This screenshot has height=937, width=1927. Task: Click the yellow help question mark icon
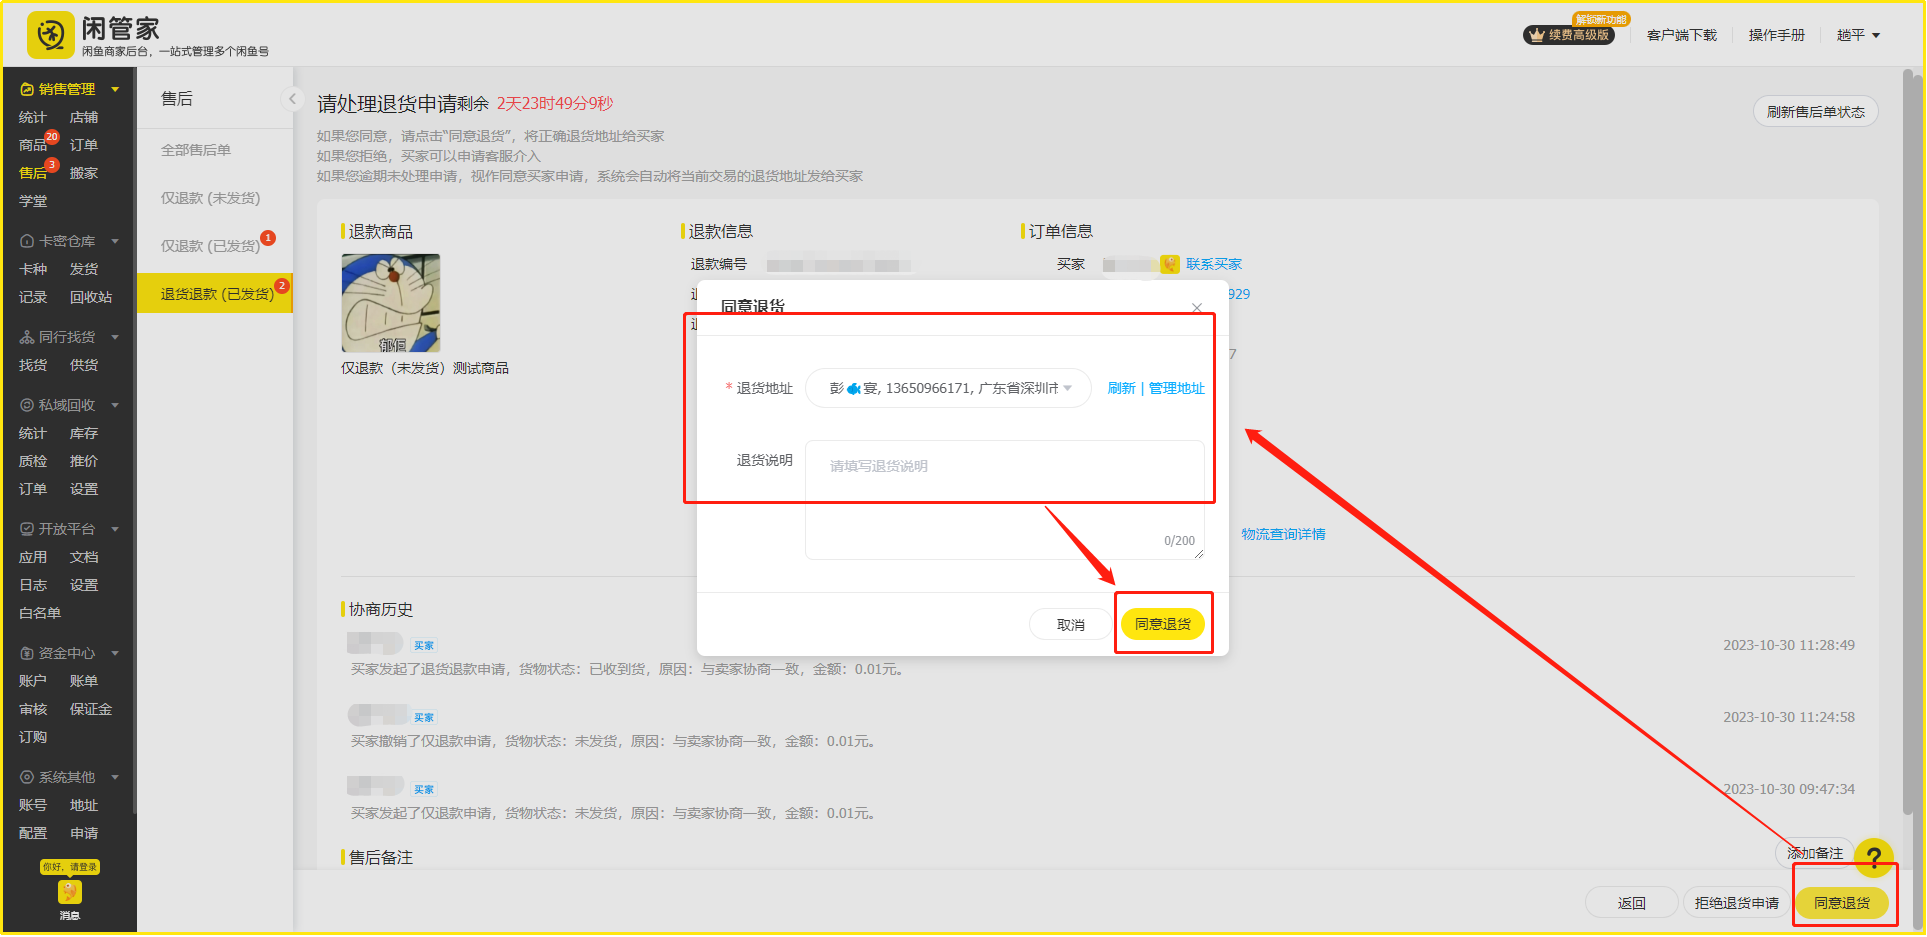tap(1873, 856)
